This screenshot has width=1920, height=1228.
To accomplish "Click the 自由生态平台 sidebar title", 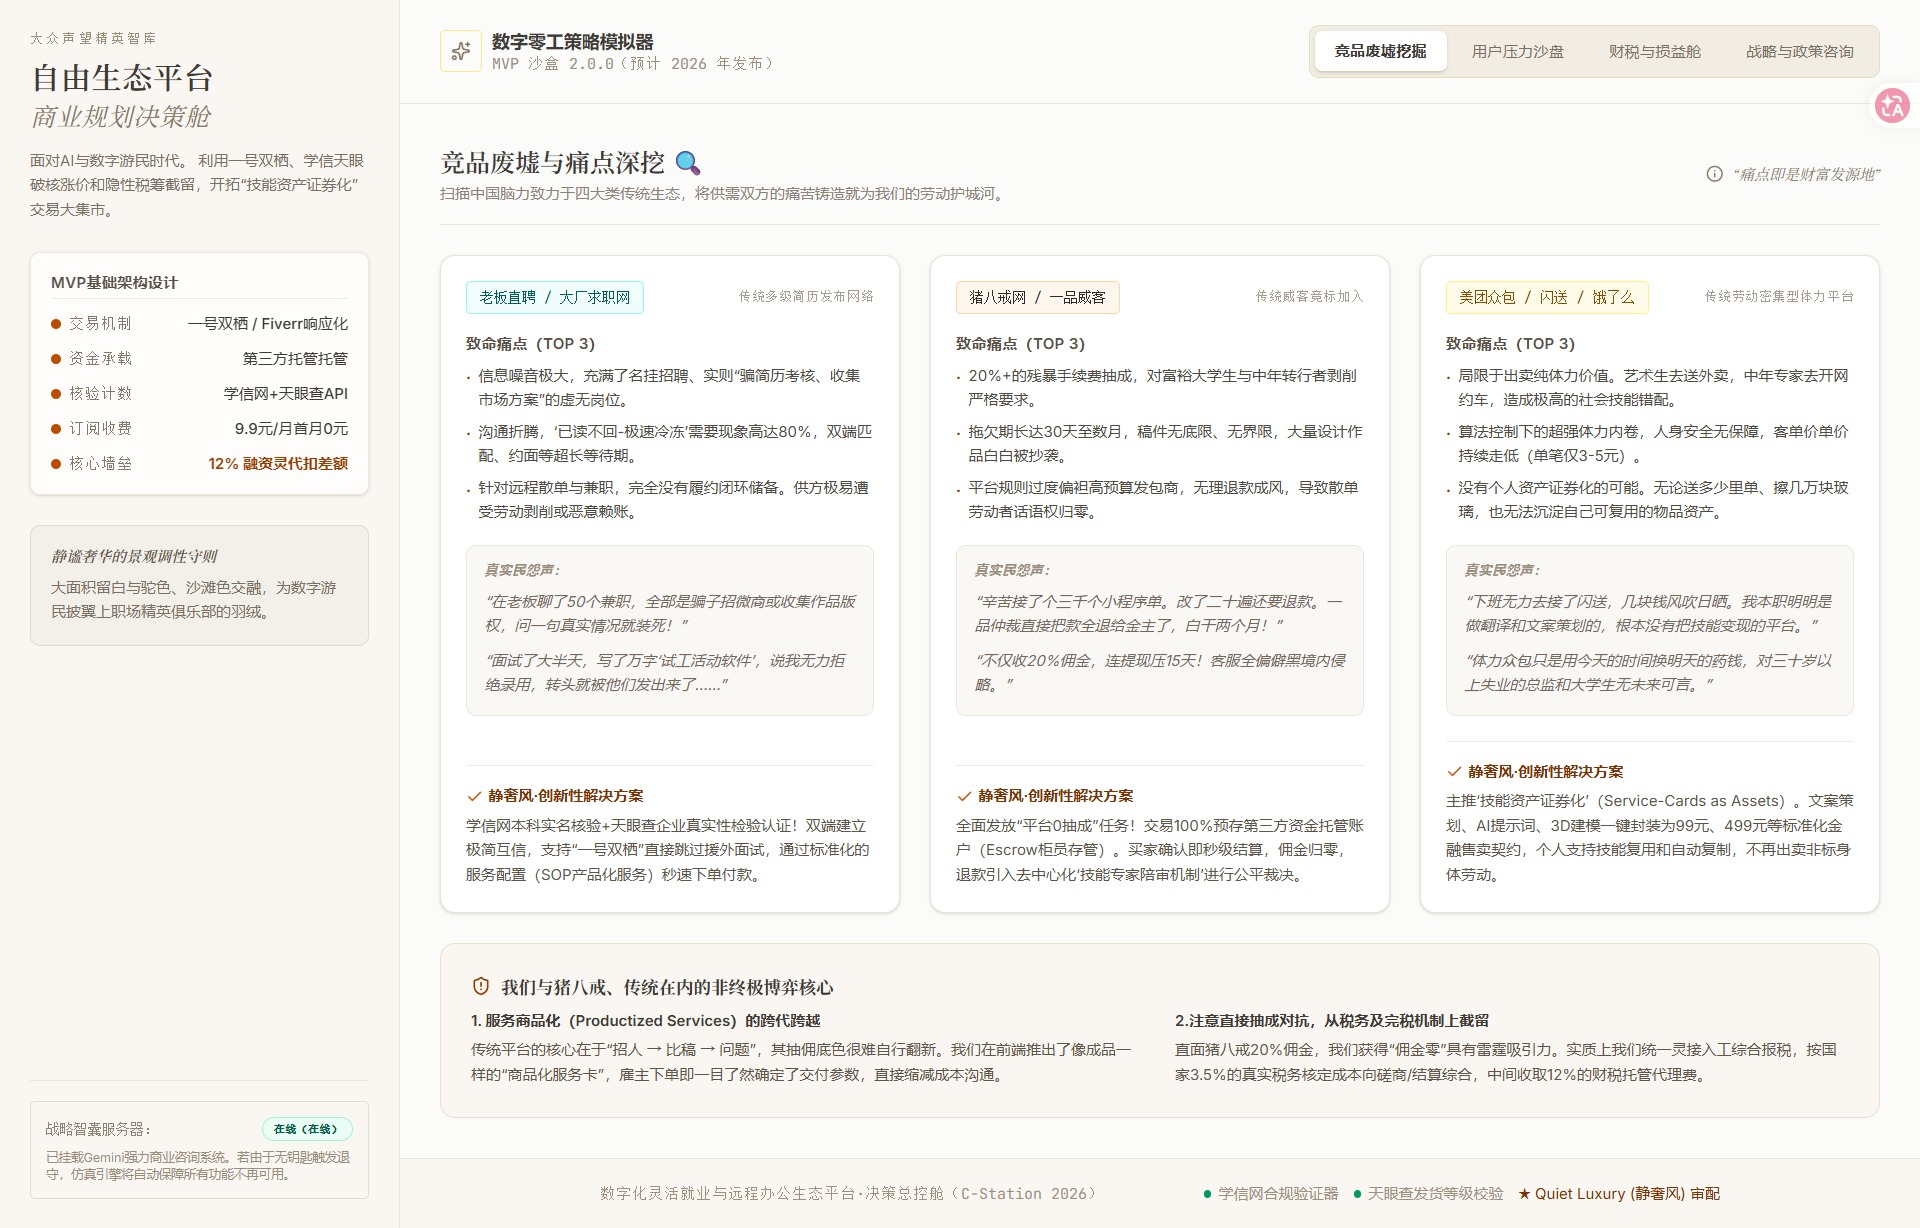I will (x=122, y=78).
